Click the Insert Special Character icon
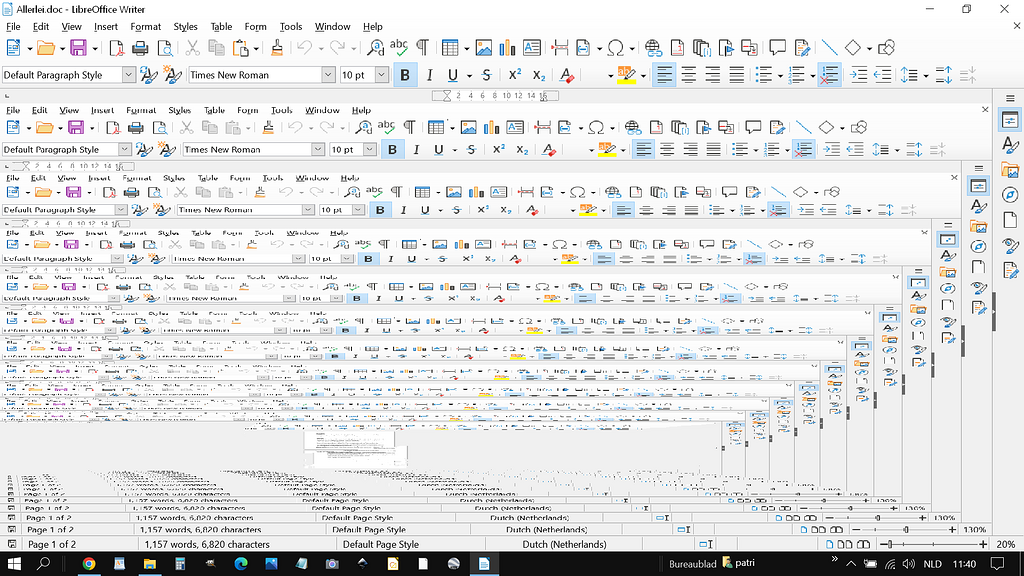 click(614, 46)
